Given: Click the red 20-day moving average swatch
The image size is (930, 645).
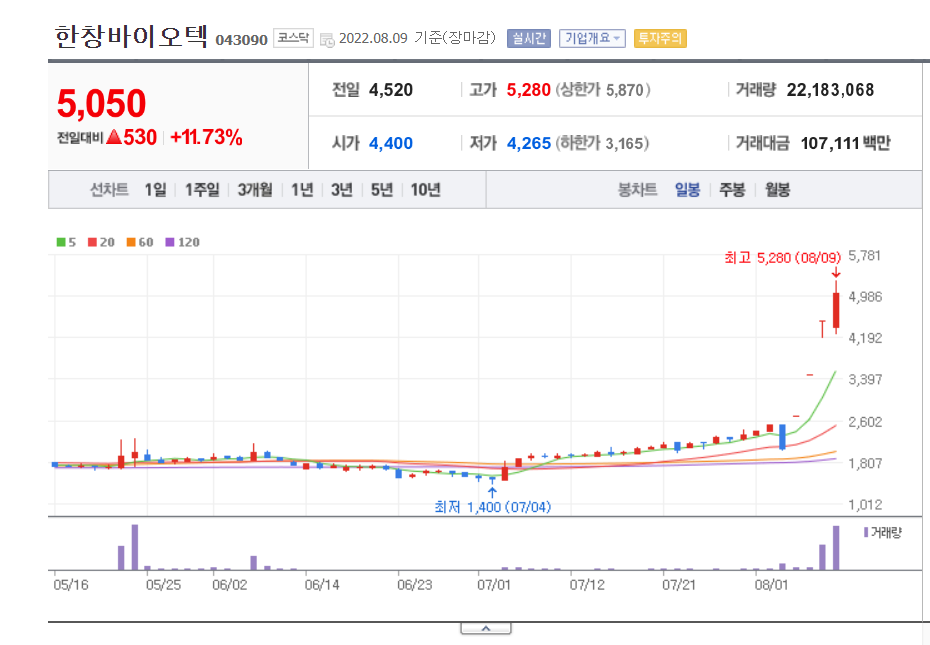Looking at the screenshot, I should (x=93, y=242).
